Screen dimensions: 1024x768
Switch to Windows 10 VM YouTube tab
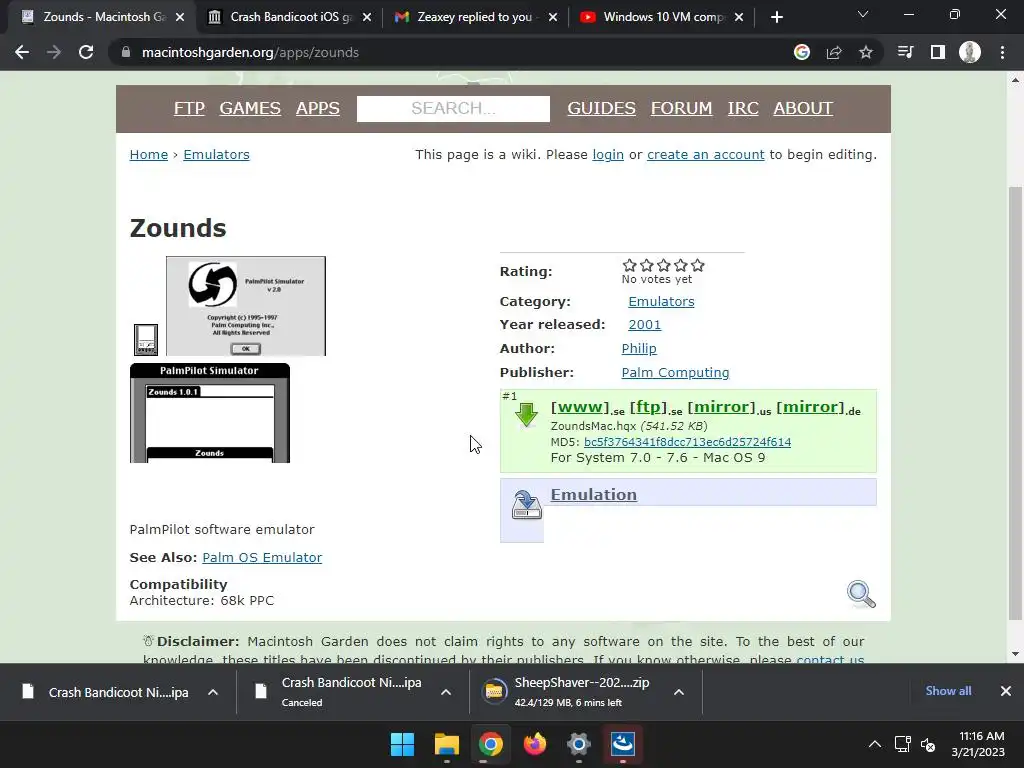pyautogui.click(x=663, y=17)
